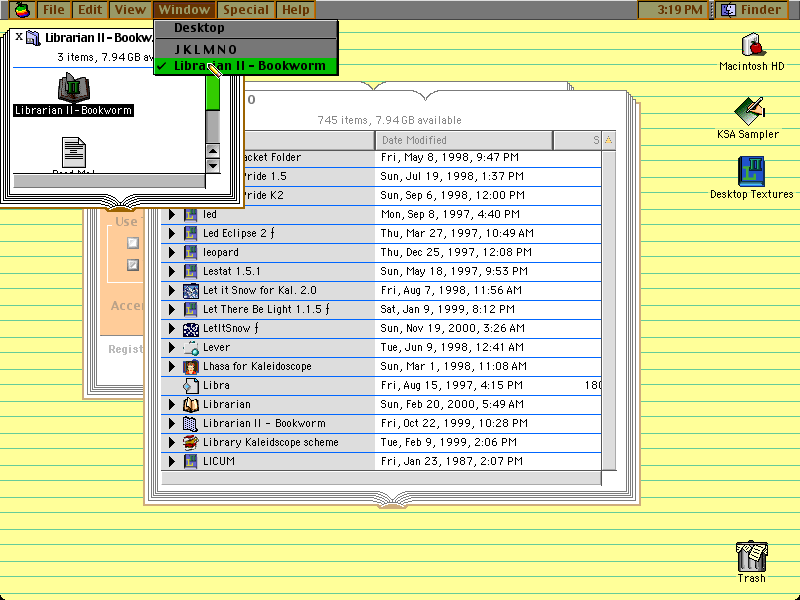This screenshot has width=800, height=600.
Task: Click the green scroll thumb in the small window
Action: coord(213,92)
